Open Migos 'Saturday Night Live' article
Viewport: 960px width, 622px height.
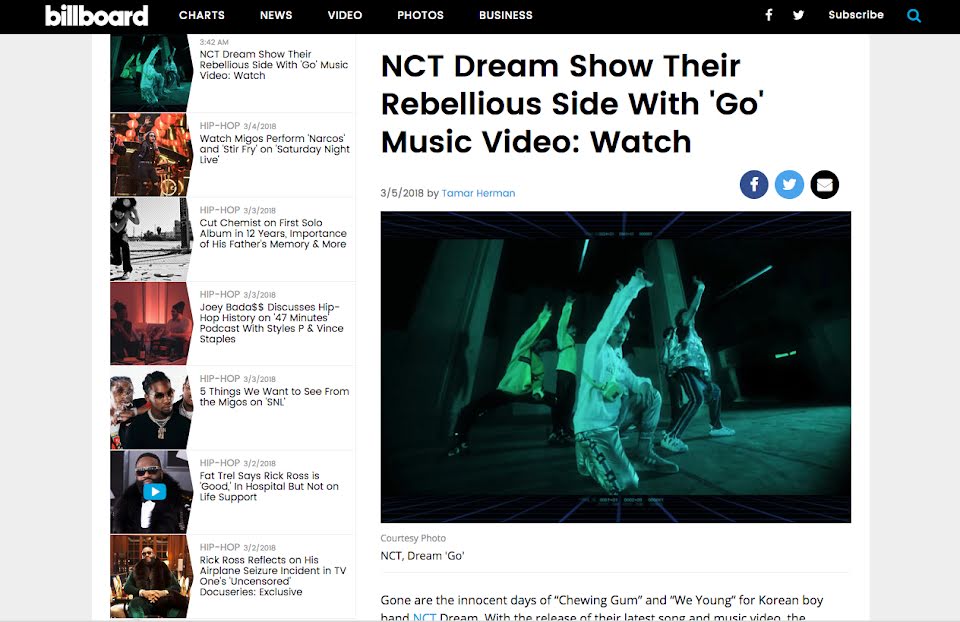tap(274, 149)
